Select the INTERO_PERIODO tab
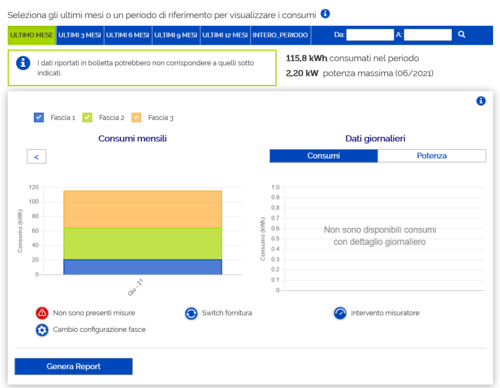 tap(280, 35)
